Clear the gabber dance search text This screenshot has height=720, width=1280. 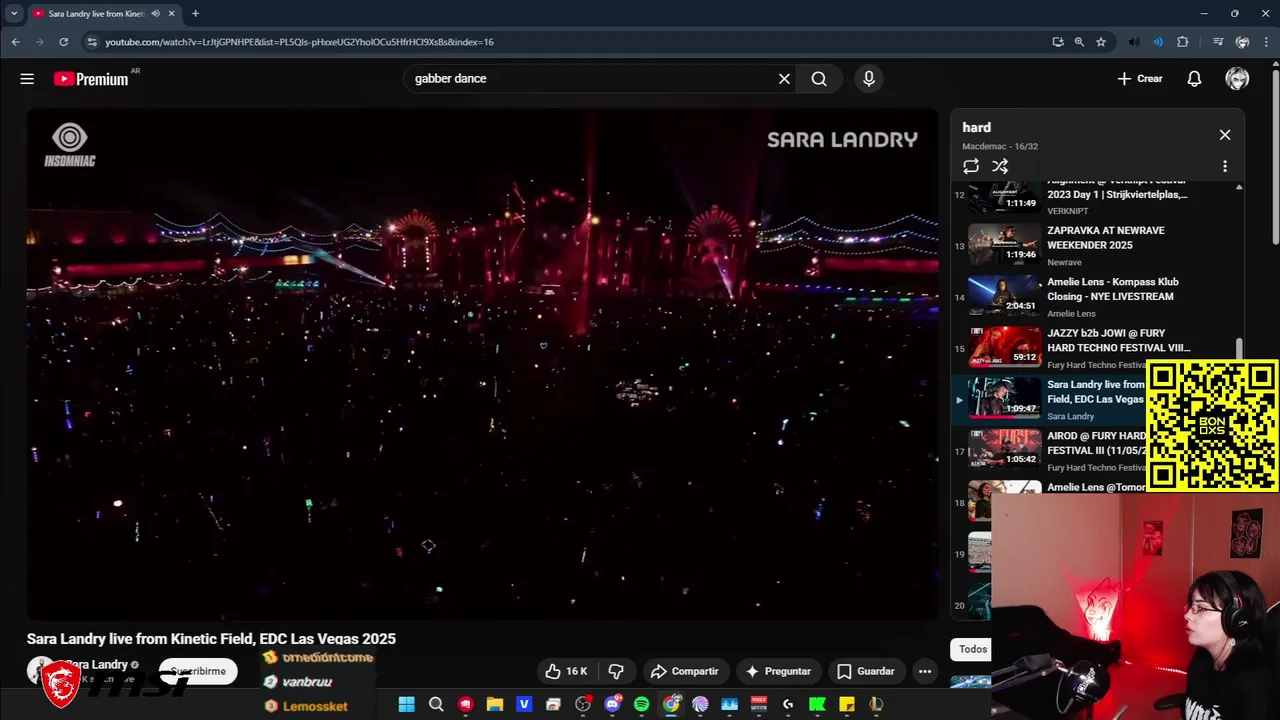pyautogui.click(x=784, y=79)
